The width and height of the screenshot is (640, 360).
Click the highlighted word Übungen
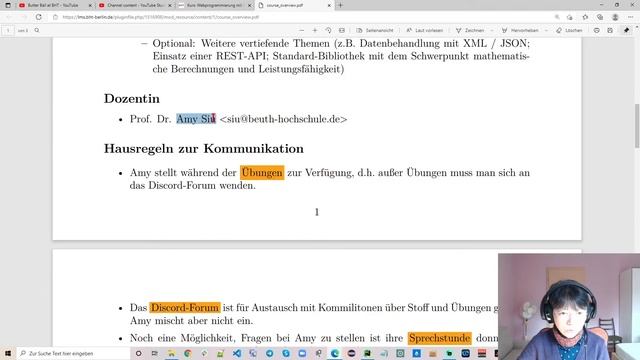coord(262,173)
